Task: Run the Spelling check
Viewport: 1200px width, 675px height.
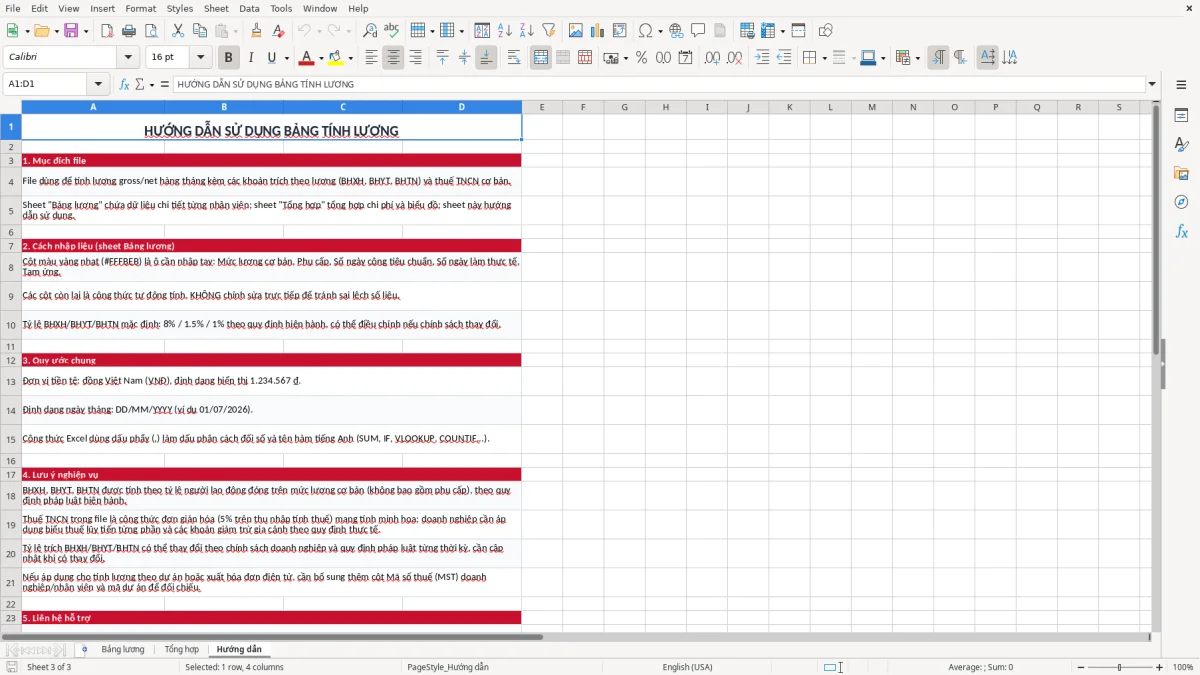Action: [392, 31]
